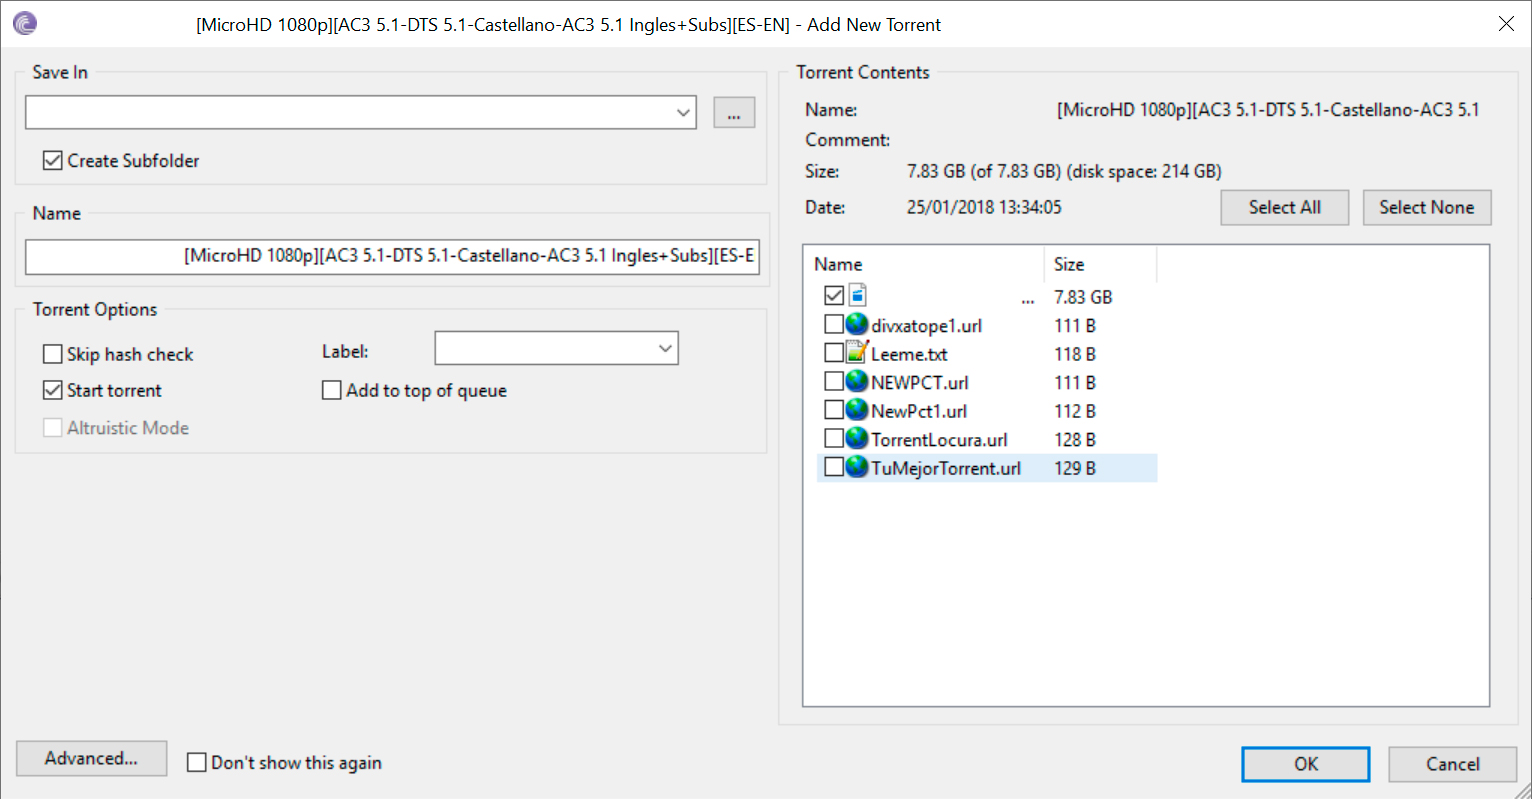Click the Cancel button
The height and width of the screenshot is (799, 1532).
point(1453,764)
